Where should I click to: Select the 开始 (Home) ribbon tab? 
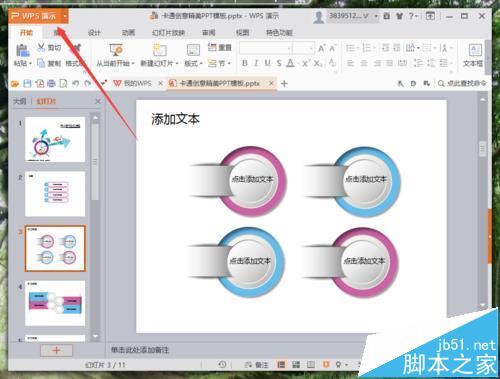pyautogui.click(x=26, y=33)
